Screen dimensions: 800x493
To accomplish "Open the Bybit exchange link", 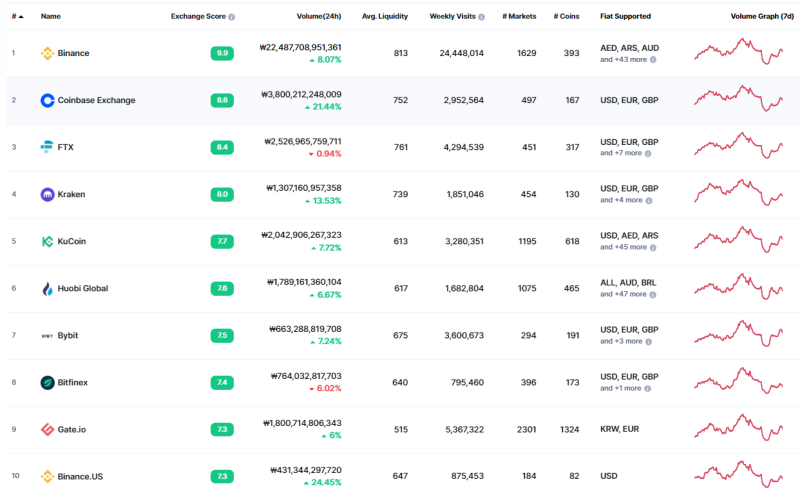I will pyautogui.click(x=68, y=335).
